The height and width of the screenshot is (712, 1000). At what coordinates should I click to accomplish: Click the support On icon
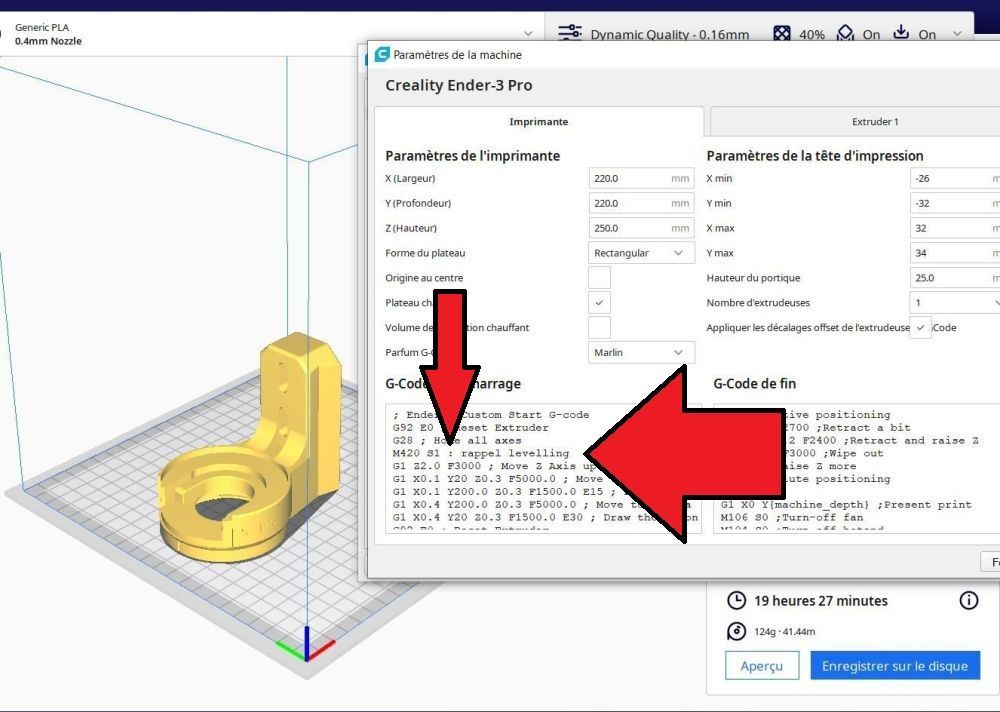845,33
